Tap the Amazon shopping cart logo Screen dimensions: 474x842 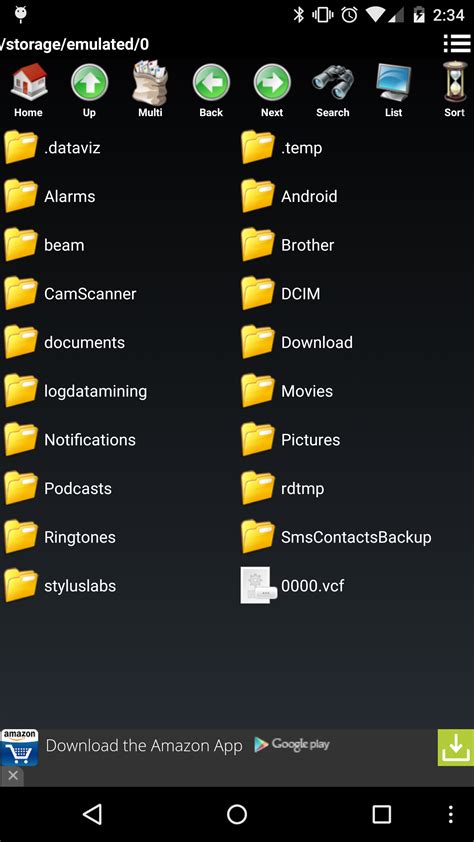pos(20,747)
